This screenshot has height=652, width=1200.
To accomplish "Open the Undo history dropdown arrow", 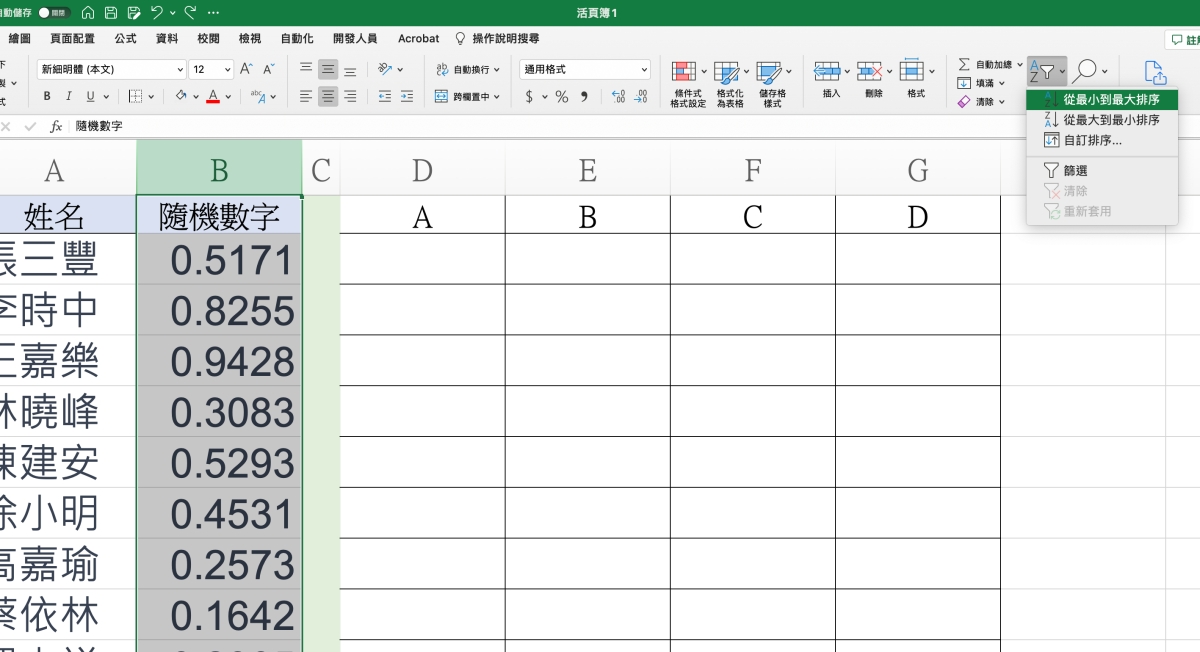I will (172, 13).
